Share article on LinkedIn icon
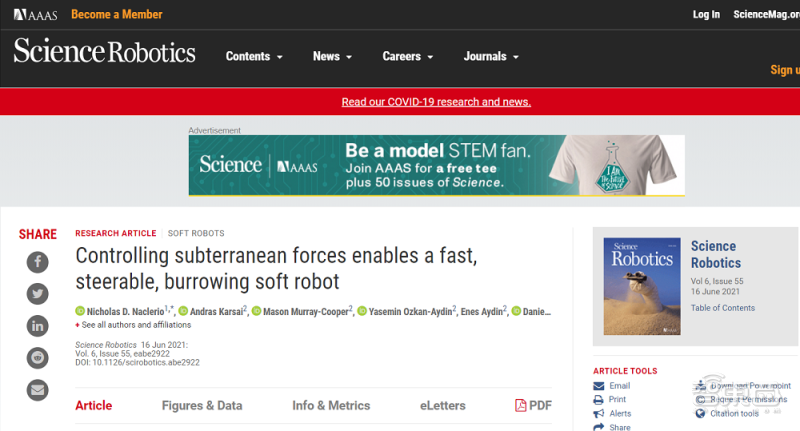The width and height of the screenshot is (800, 431). tap(38, 326)
